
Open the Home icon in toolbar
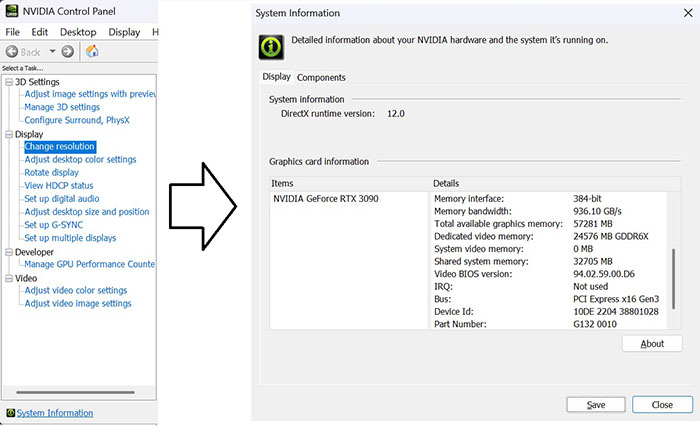point(92,51)
